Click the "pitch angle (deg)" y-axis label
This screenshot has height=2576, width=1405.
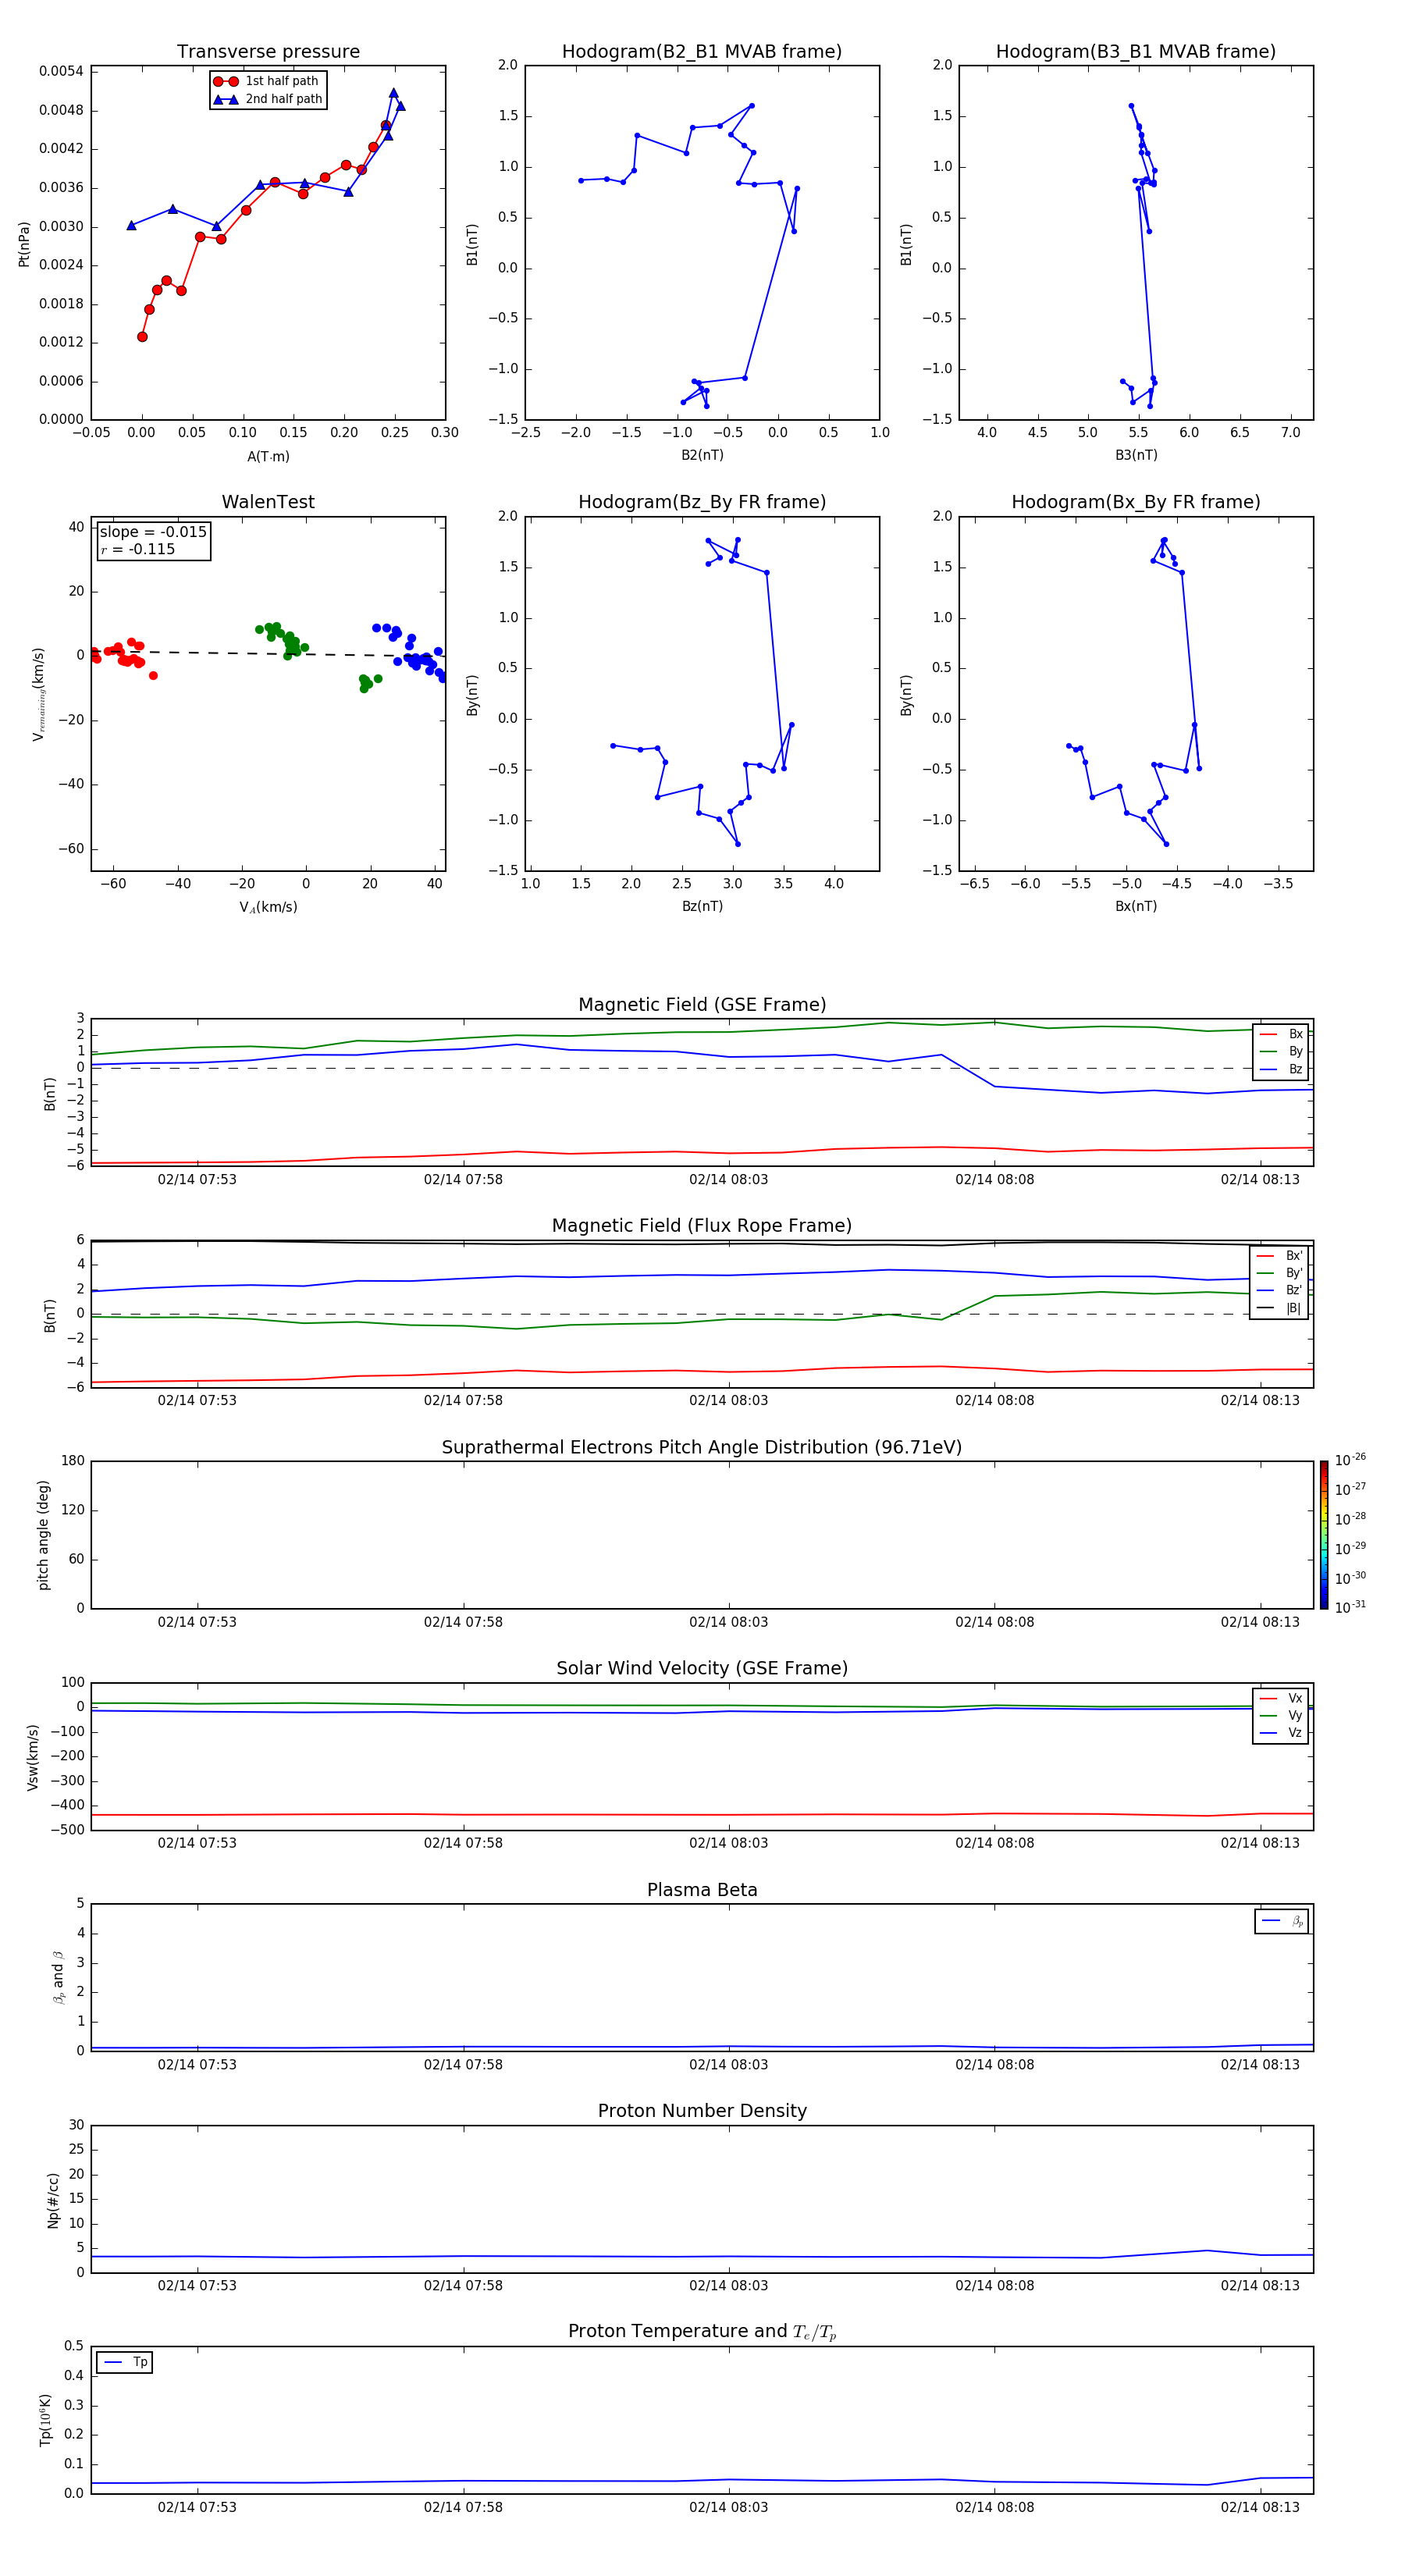[43, 1535]
